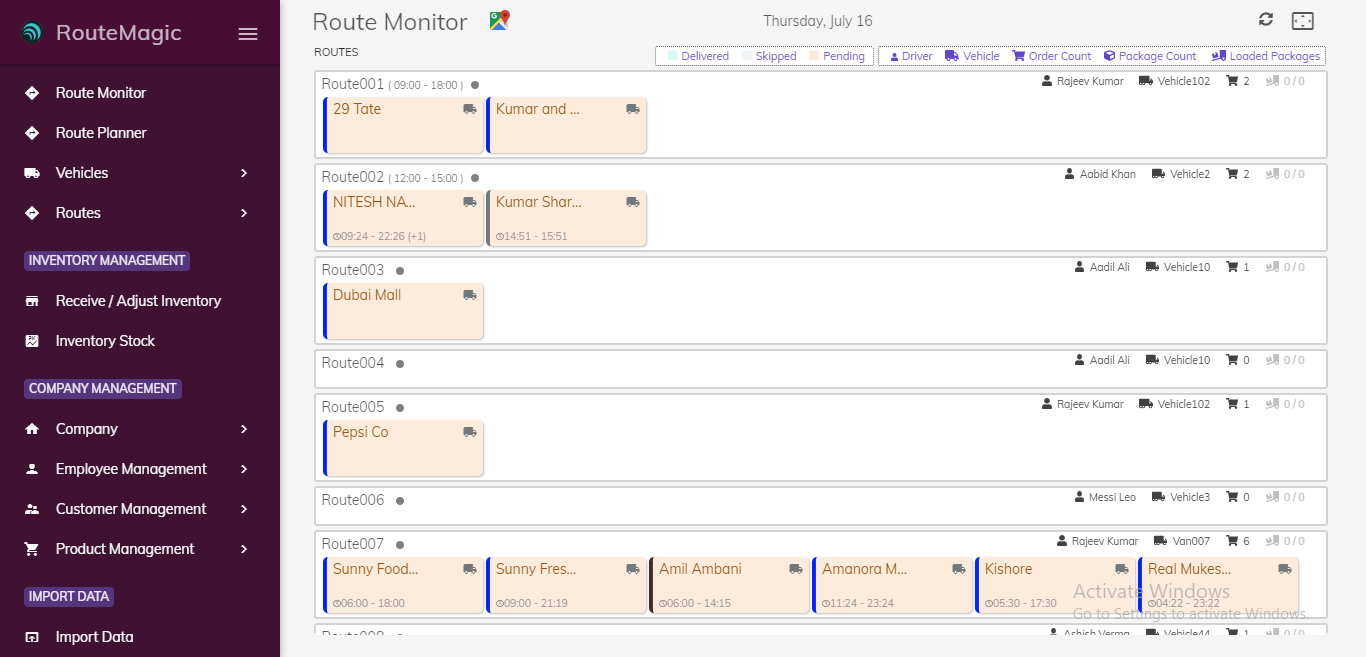Toggle the Pending legend filter

[837, 56]
